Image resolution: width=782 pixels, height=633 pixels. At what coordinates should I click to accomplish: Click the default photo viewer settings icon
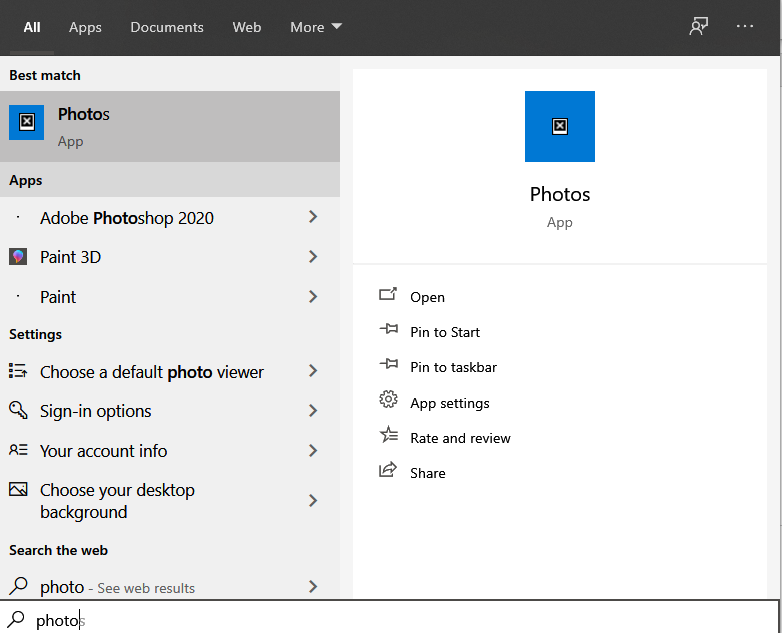coord(18,371)
